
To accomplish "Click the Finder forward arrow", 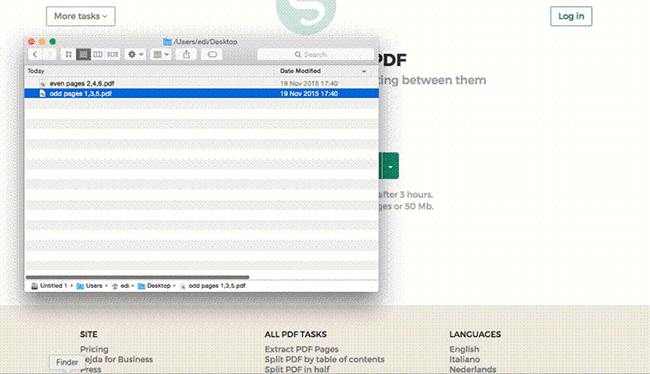I will (50, 54).
